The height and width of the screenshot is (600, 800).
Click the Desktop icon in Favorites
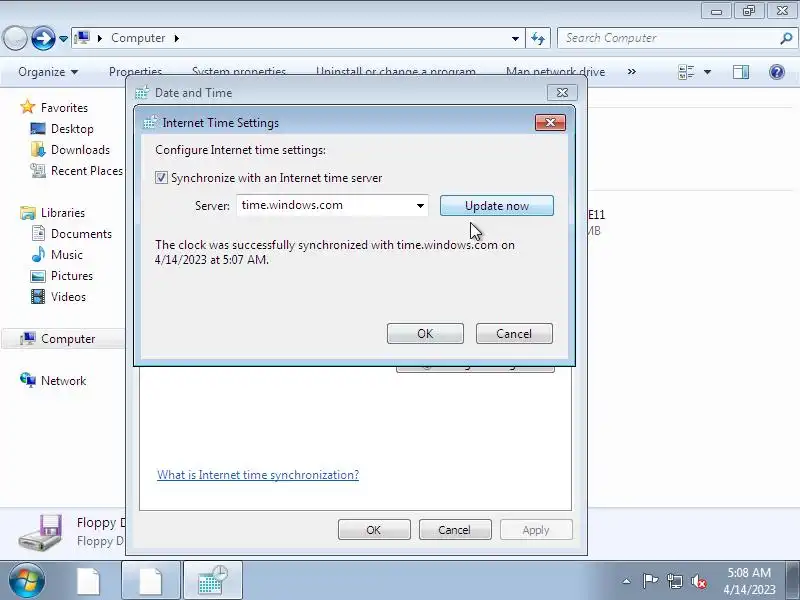(x=38, y=129)
